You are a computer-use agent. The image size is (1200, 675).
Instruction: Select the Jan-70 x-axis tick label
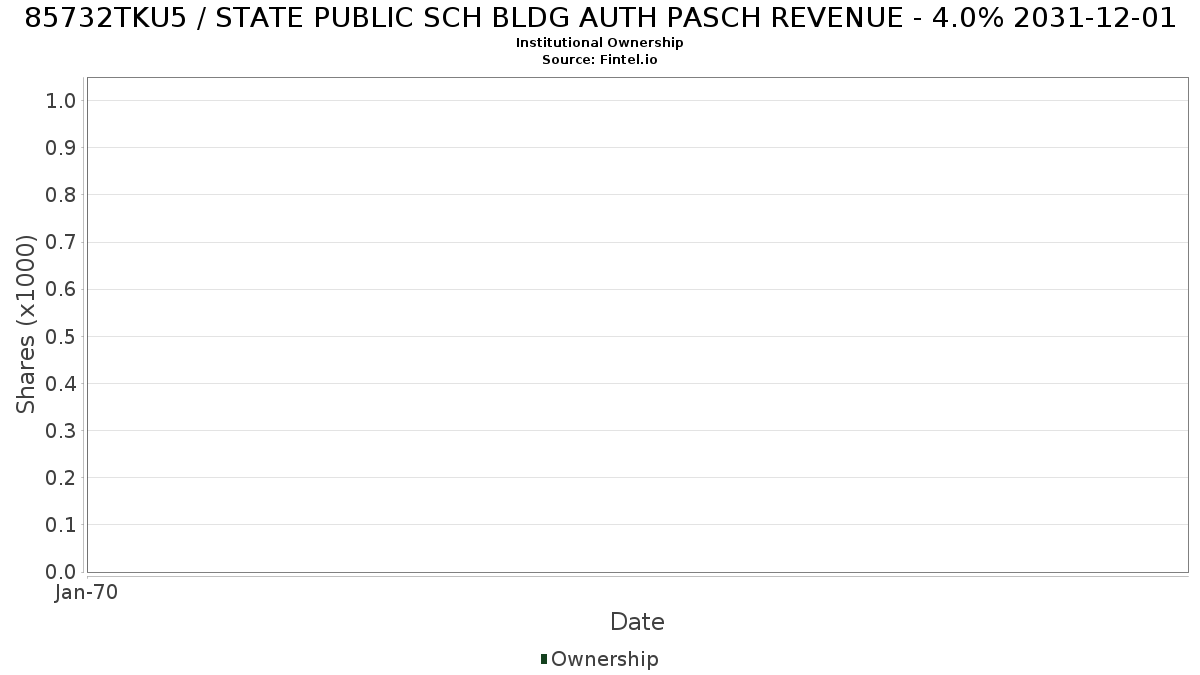(x=87, y=592)
